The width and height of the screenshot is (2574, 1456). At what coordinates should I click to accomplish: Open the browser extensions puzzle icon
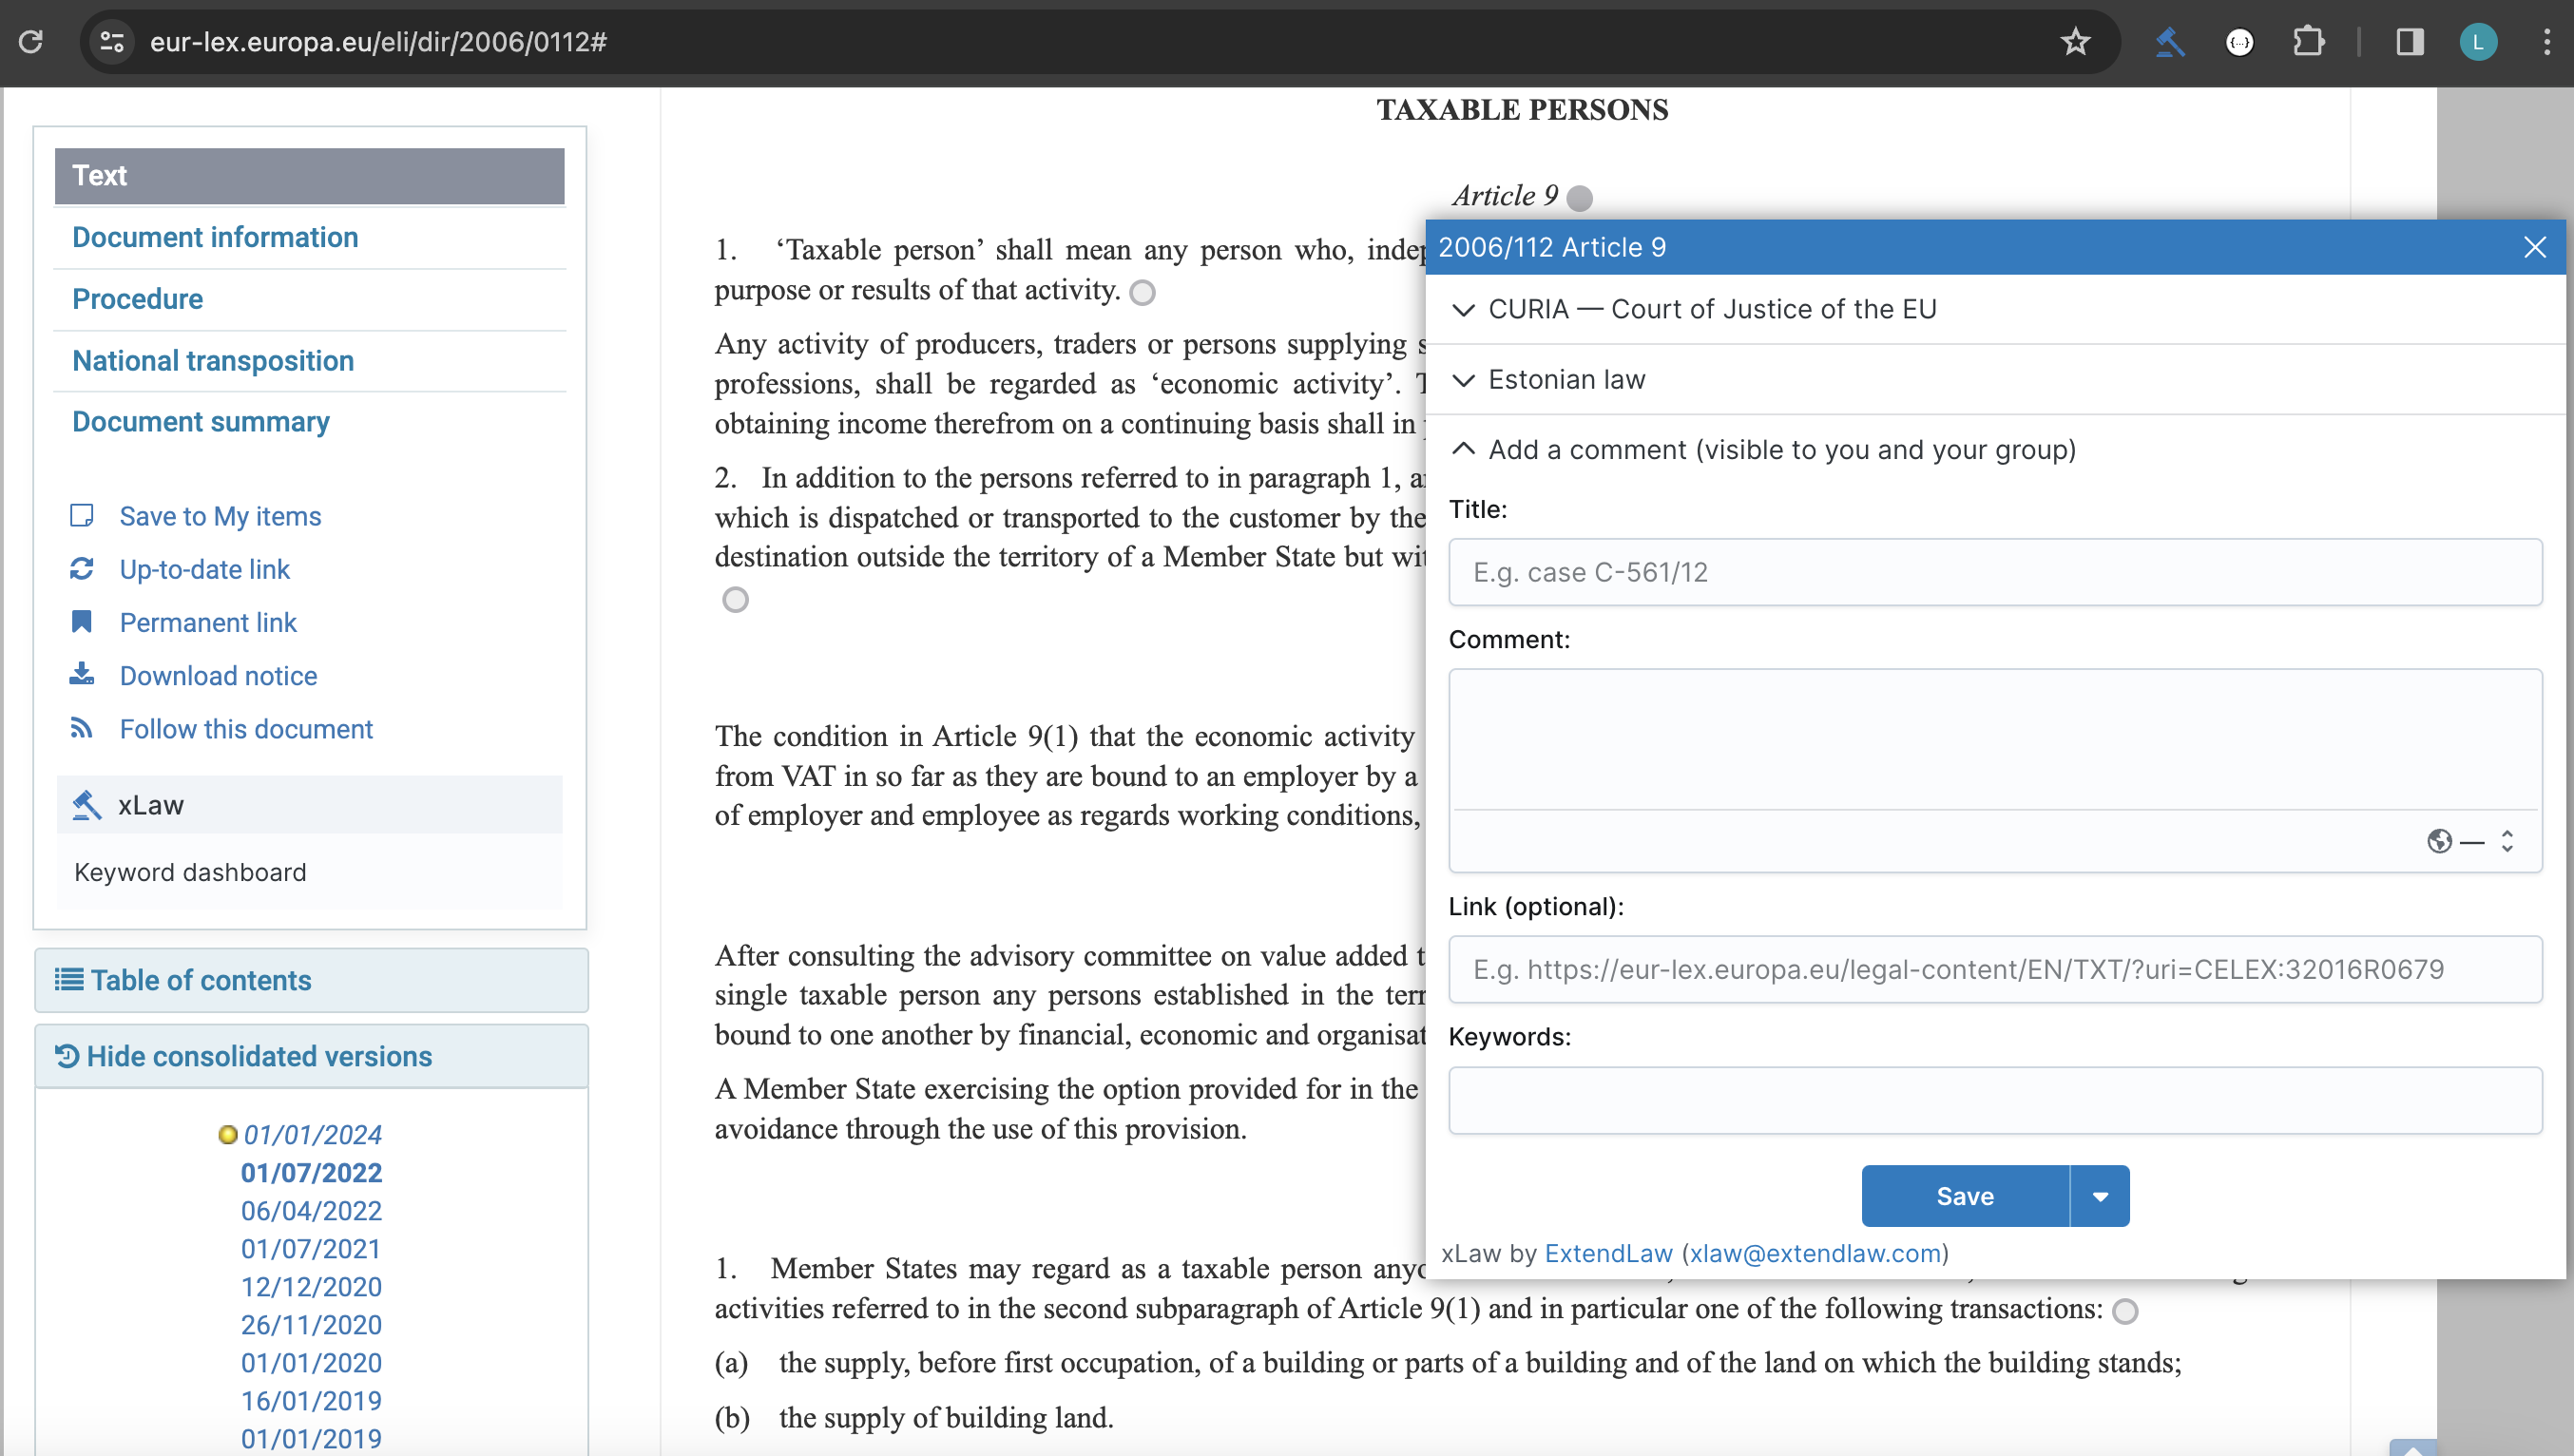[2308, 42]
